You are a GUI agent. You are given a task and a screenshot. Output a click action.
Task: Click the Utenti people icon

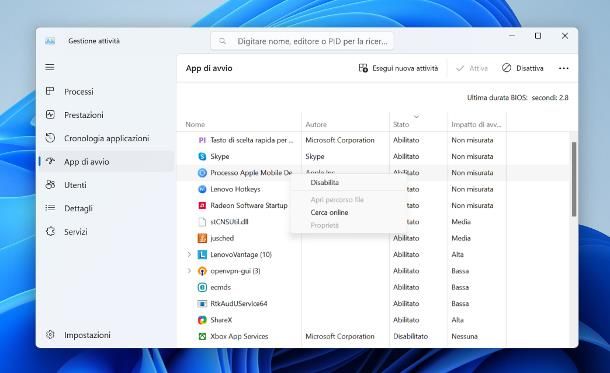pyautogui.click(x=50, y=184)
